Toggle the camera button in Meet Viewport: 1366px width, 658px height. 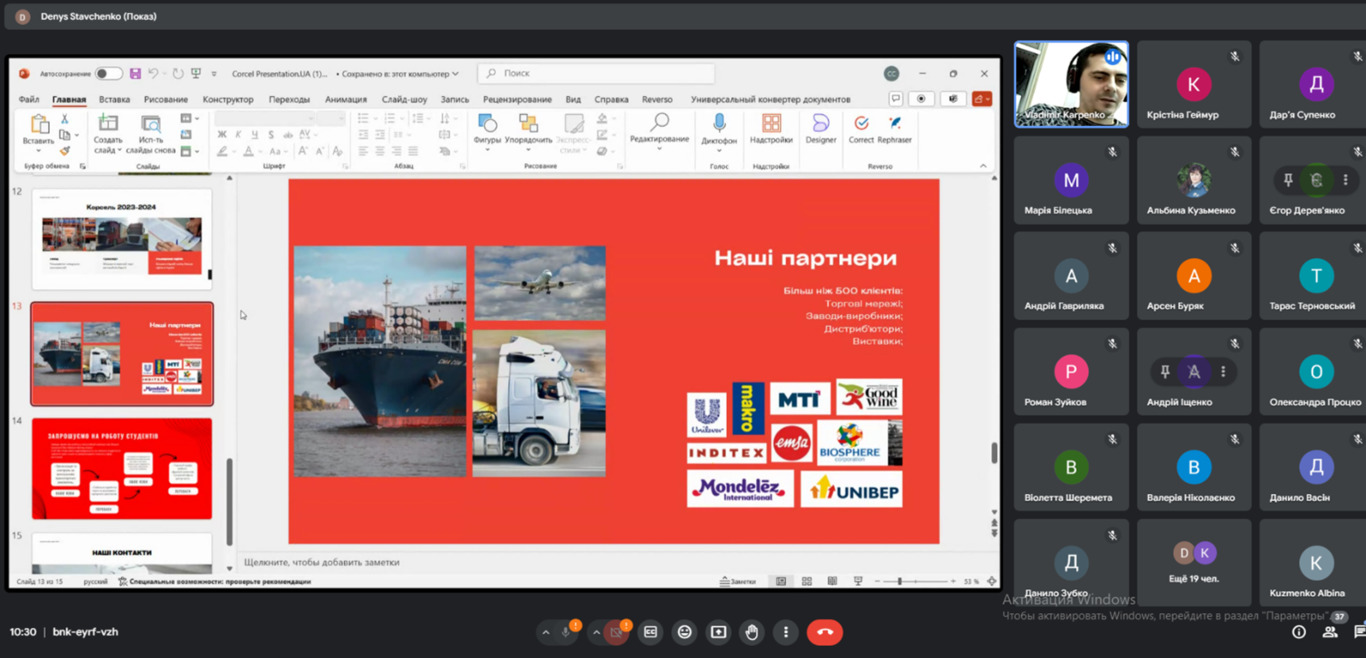tap(617, 632)
